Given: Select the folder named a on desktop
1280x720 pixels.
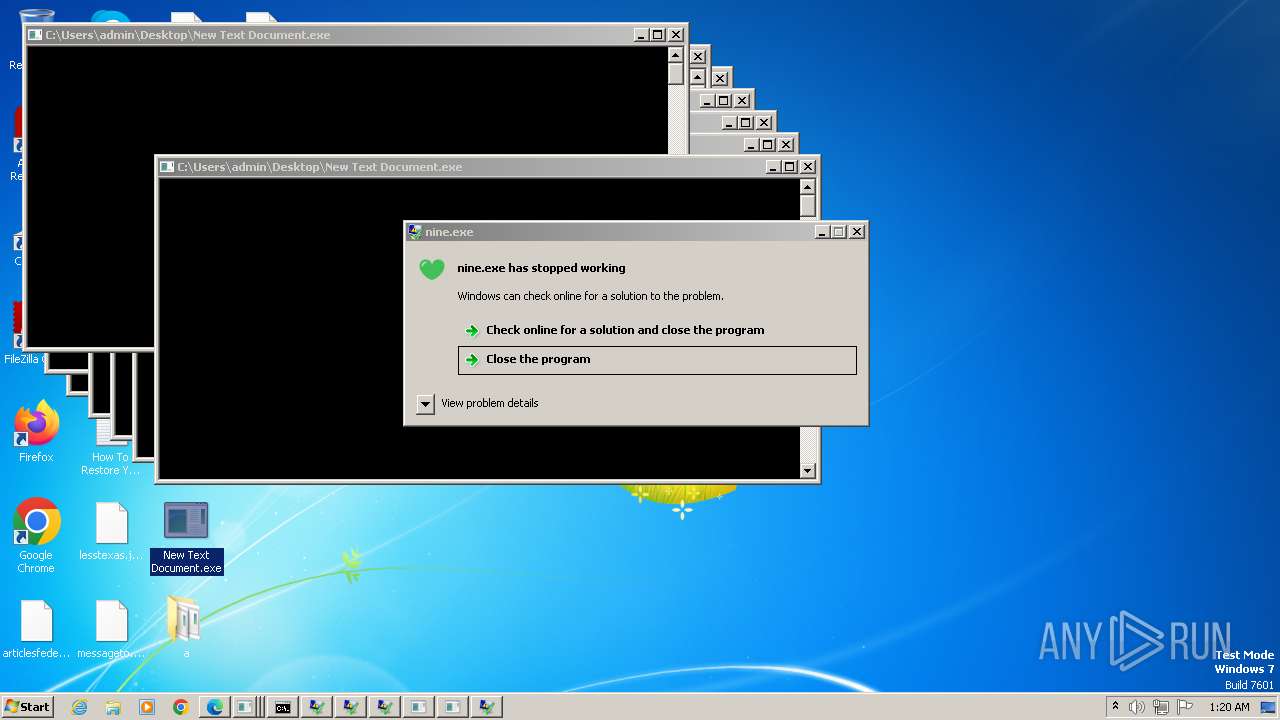Looking at the screenshot, I should 186,628.
